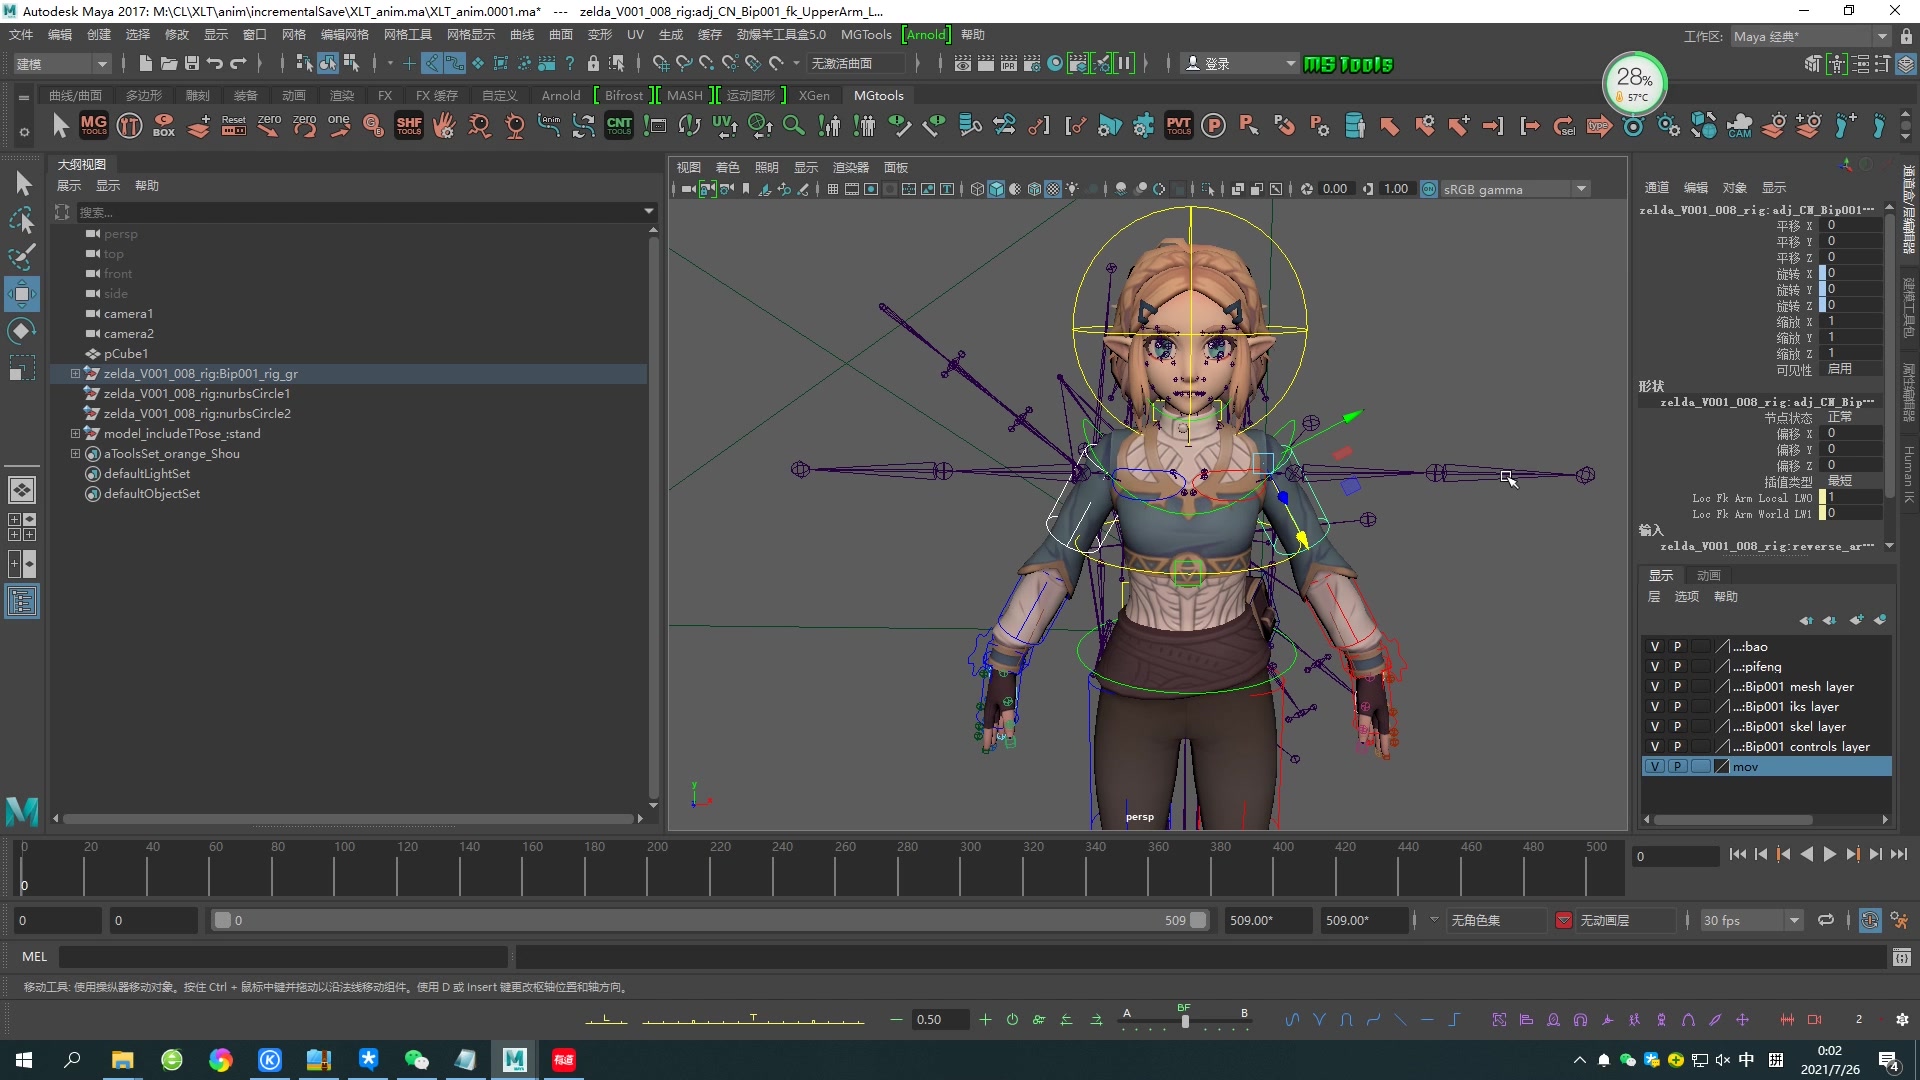Click the snap to grid plus icon
1920x1080 pixels.
click(409, 63)
